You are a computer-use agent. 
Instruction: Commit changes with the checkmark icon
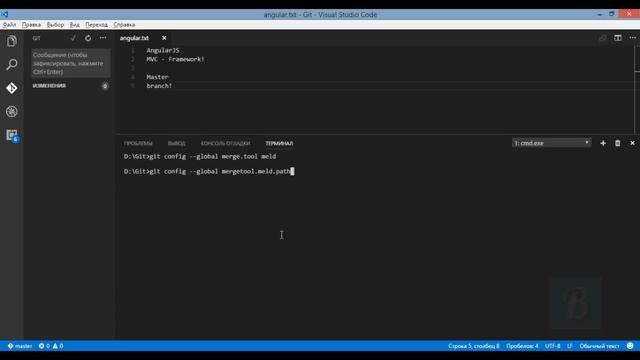point(73,38)
